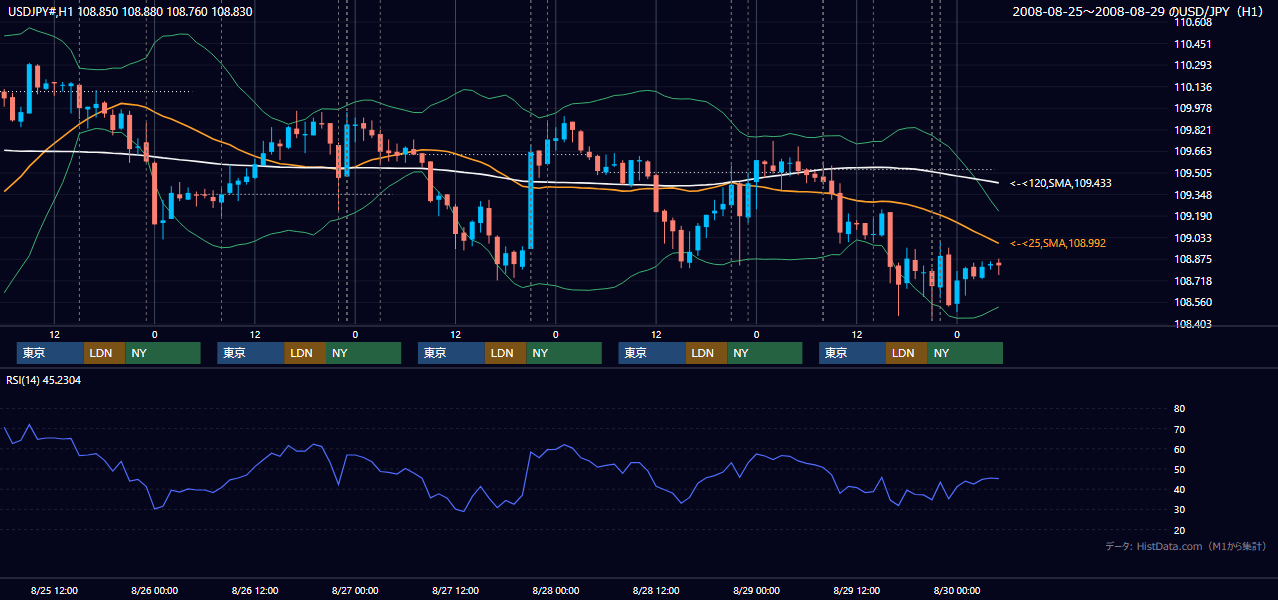Select the 25 SMA label reading 108.992

pos(1057,243)
